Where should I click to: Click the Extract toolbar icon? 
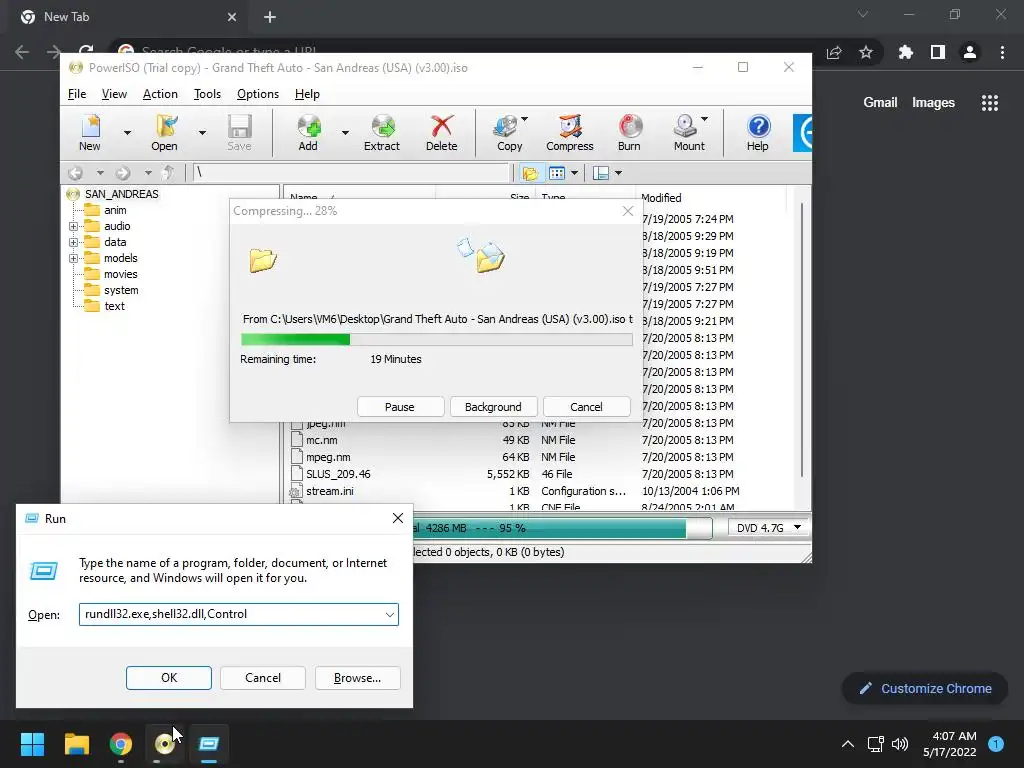382,133
